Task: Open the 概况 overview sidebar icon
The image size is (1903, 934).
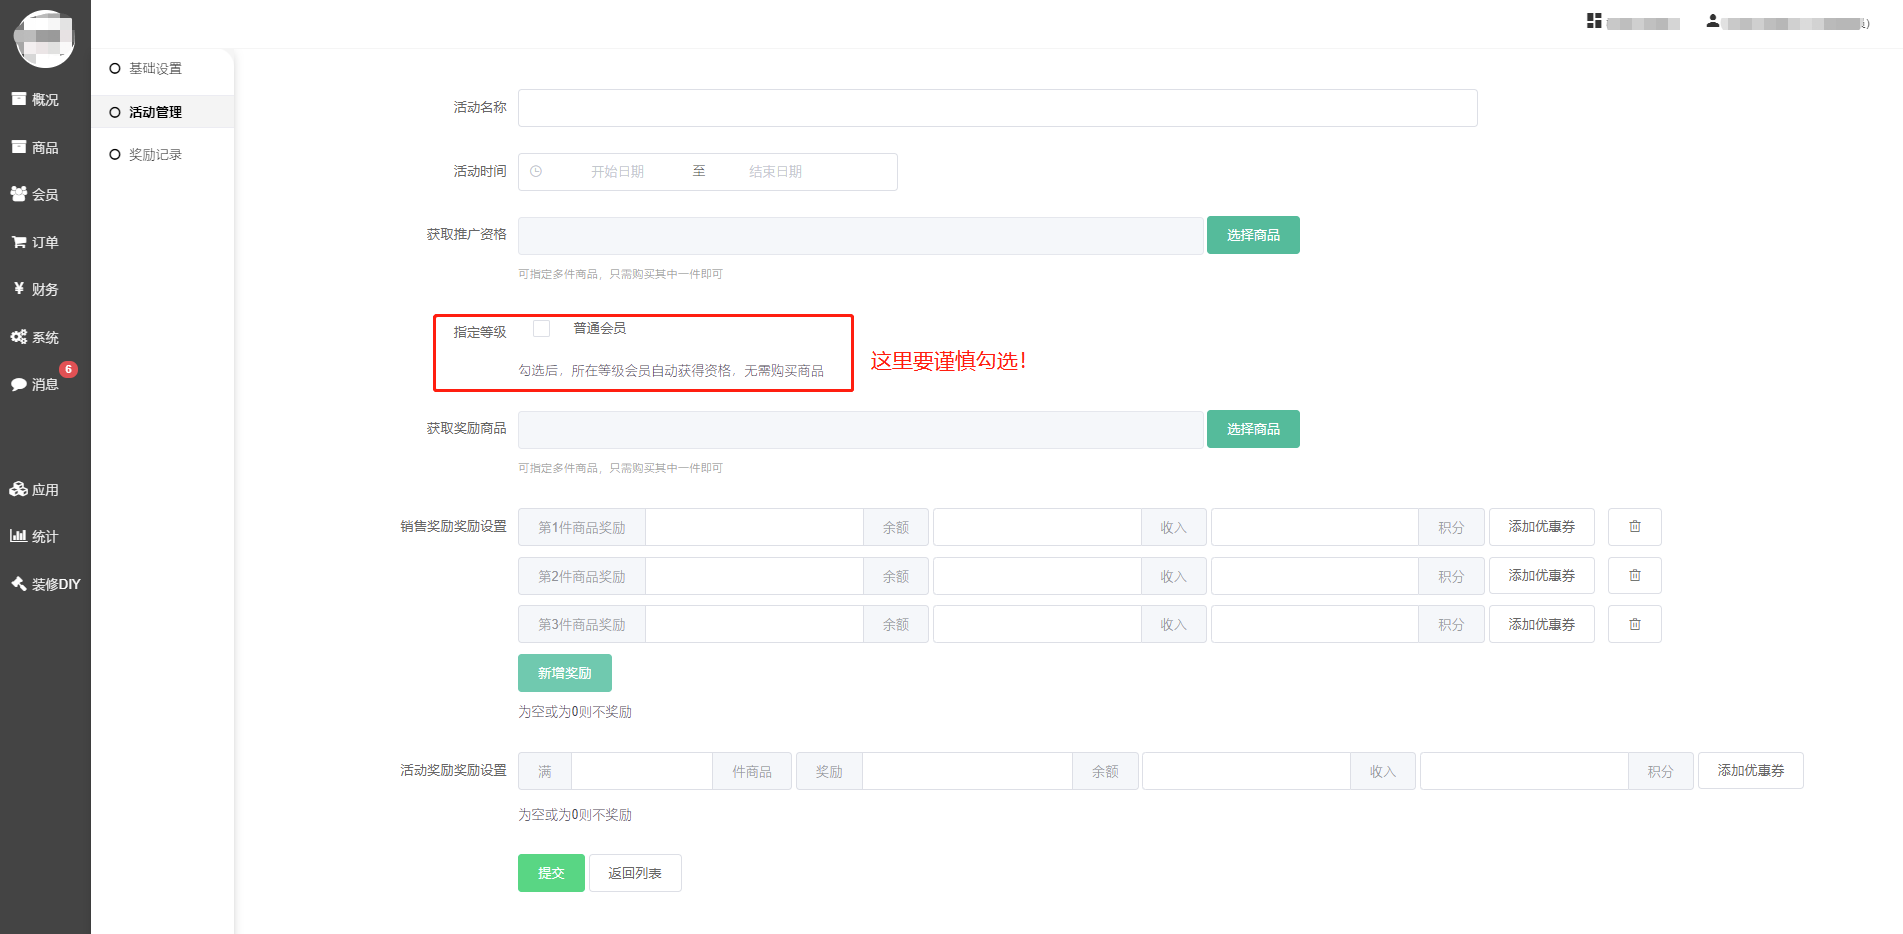Action: 35,100
